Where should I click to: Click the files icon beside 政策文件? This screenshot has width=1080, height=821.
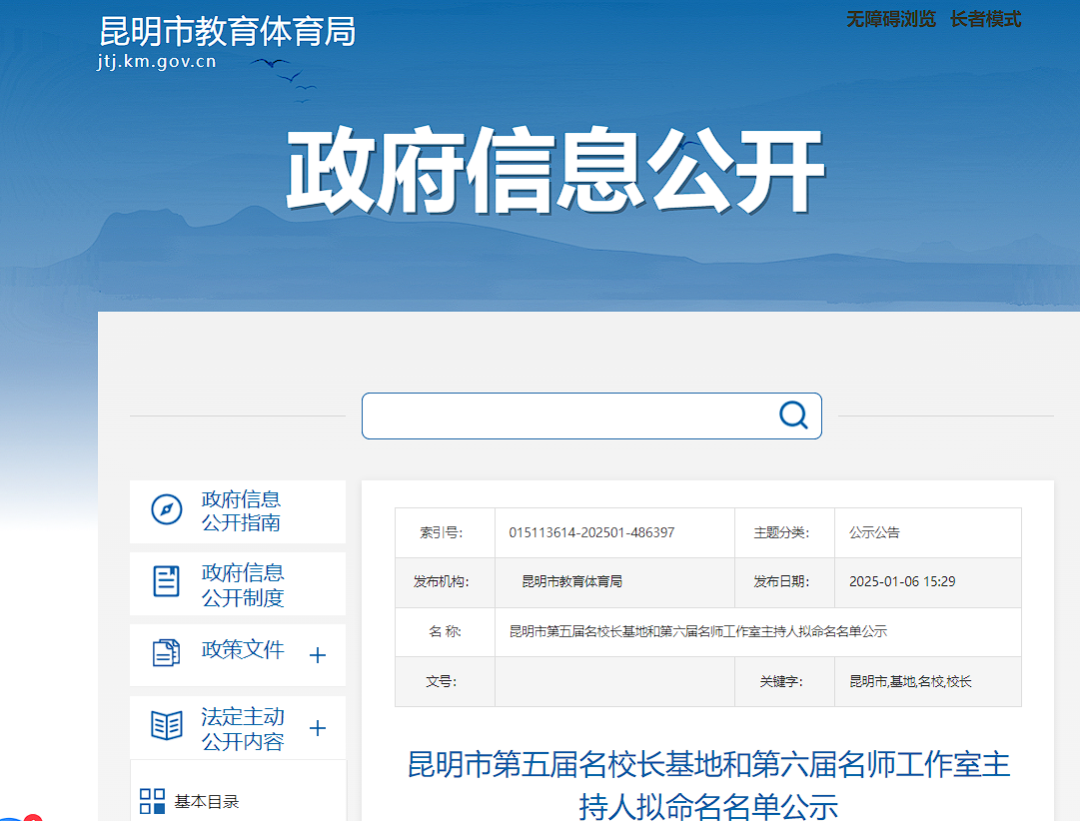point(166,652)
